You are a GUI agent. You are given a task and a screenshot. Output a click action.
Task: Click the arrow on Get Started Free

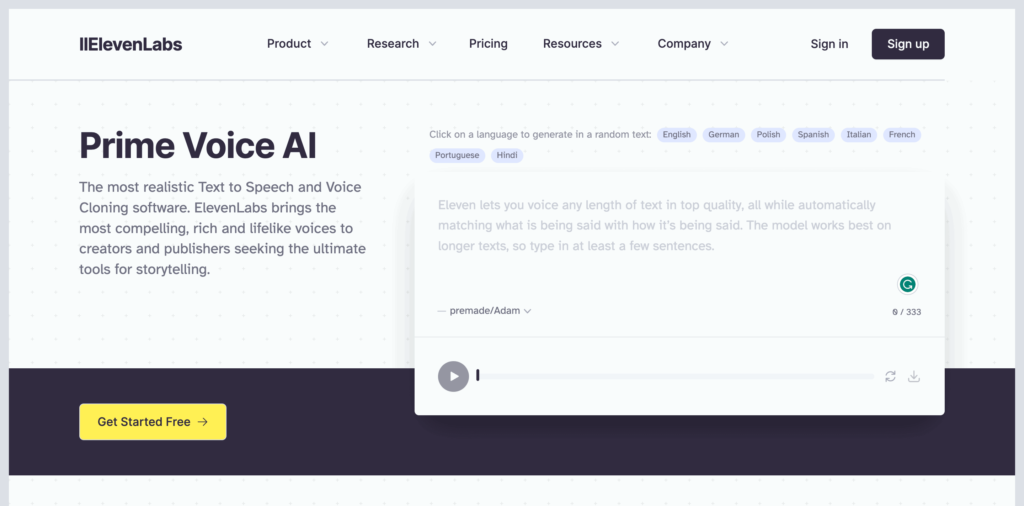tap(202, 422)
